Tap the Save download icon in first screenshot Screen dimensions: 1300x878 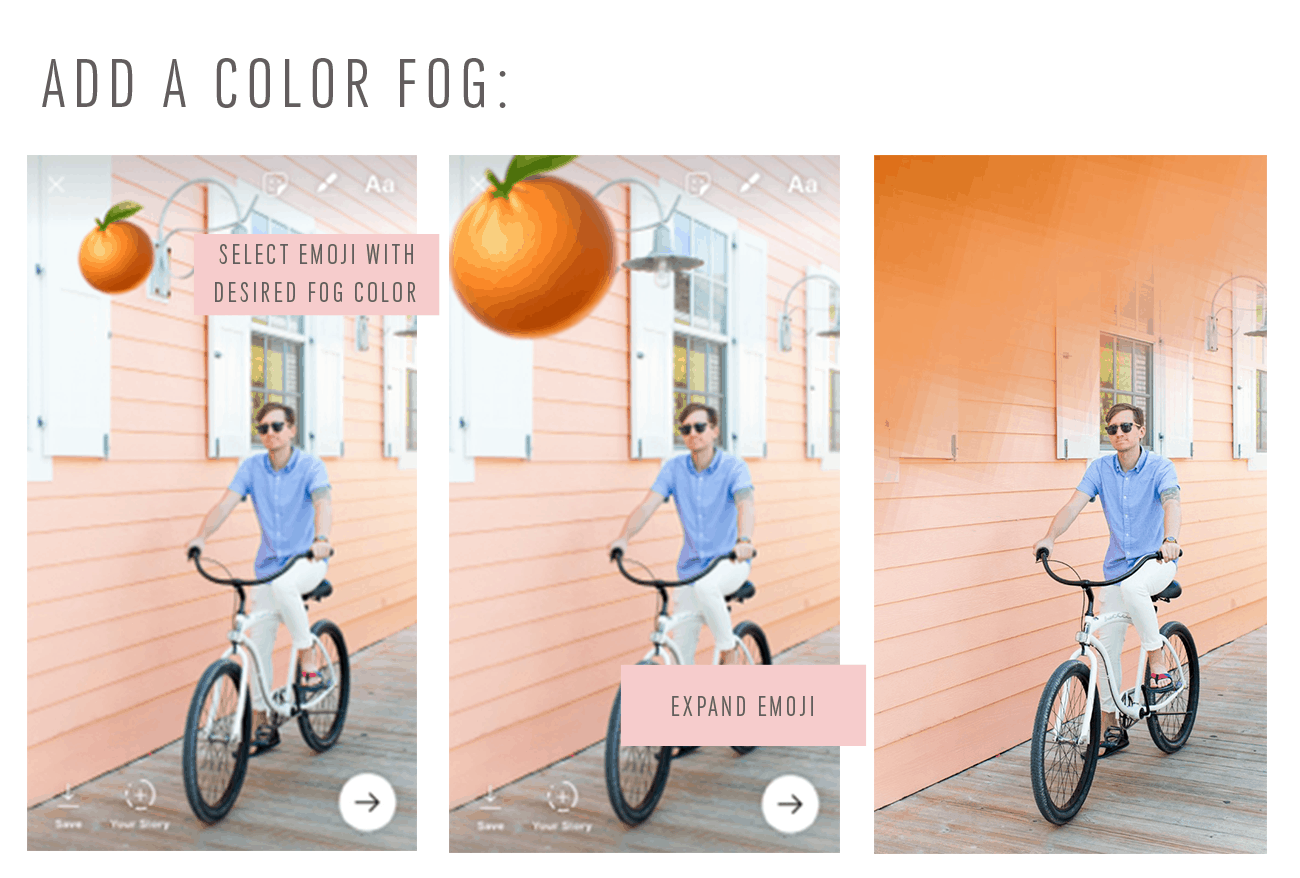68,804
